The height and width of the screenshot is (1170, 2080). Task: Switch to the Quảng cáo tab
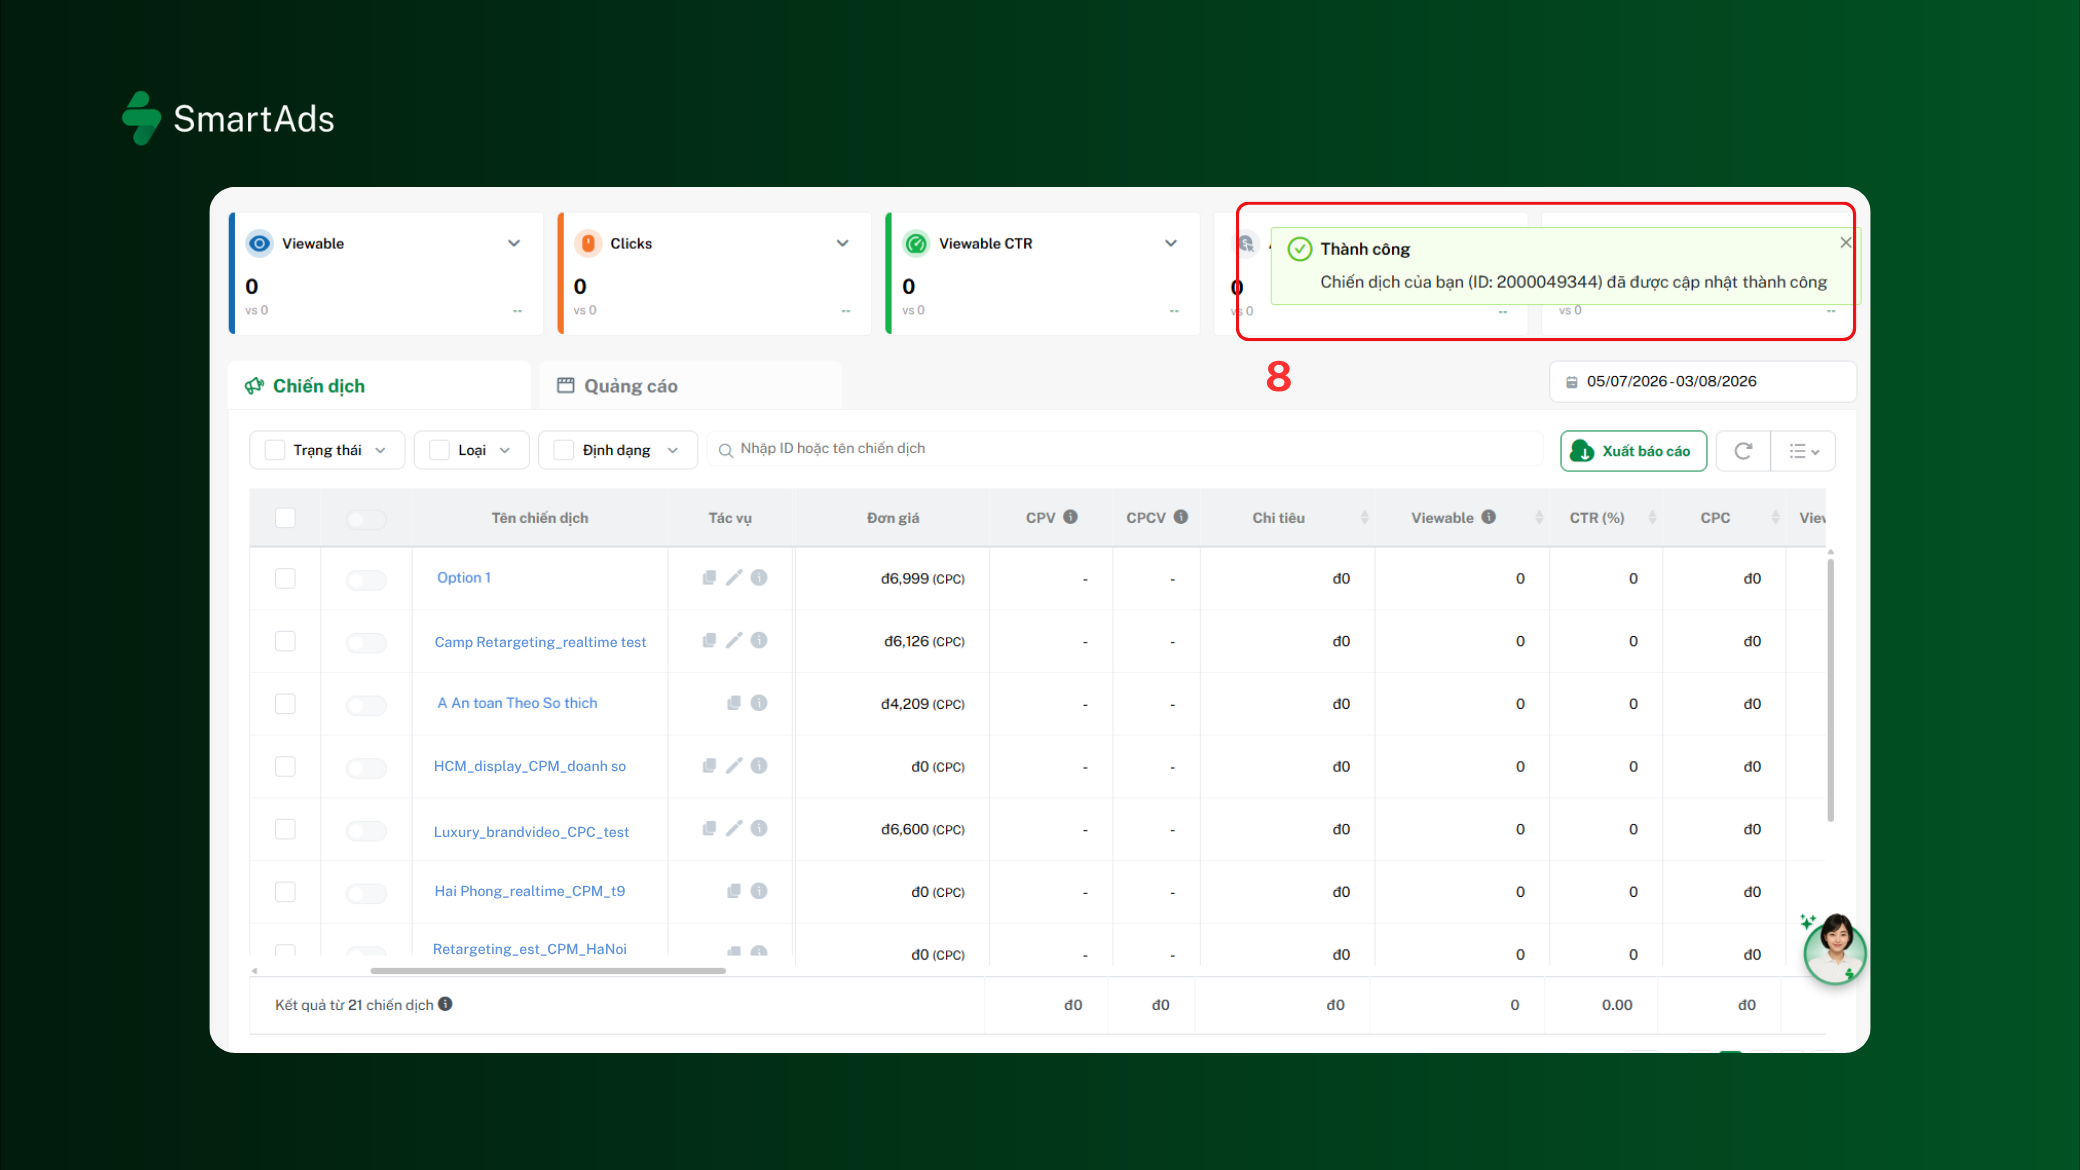[690, 386]
